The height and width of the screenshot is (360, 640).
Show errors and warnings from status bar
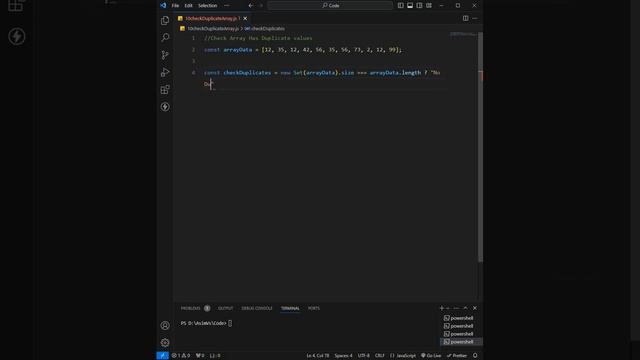point(181,356)
